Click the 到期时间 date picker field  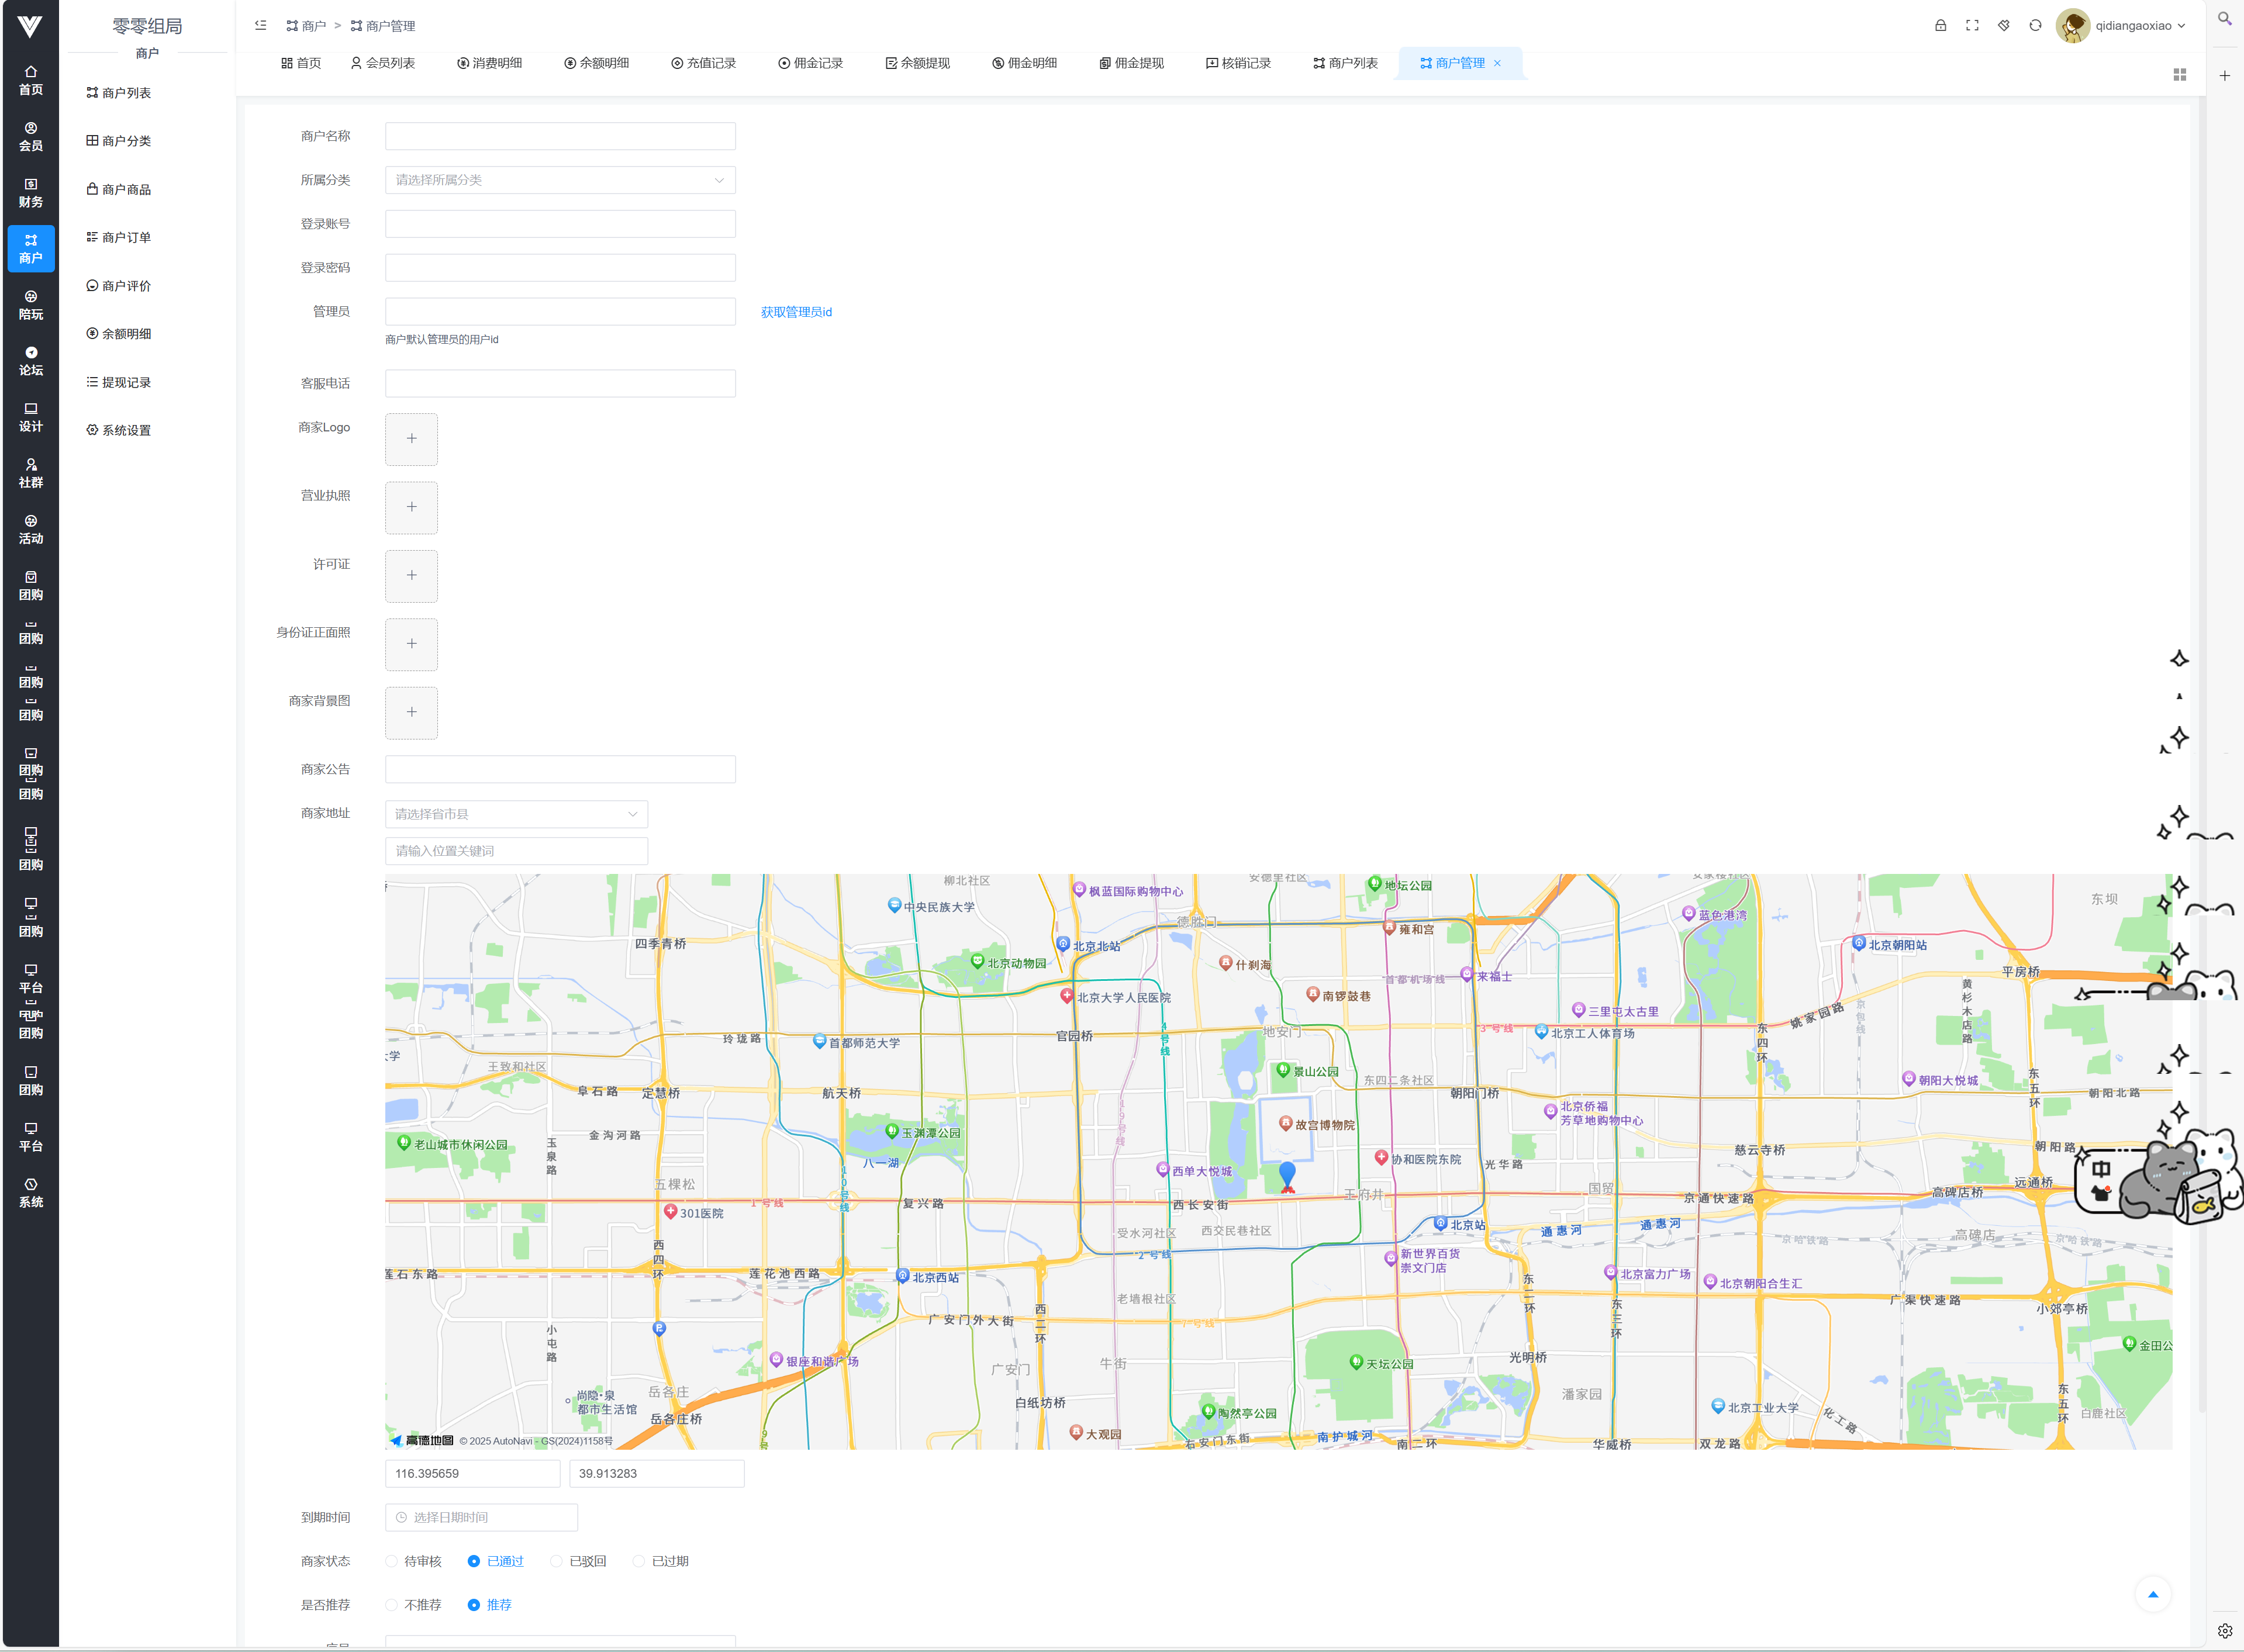coord(481,1518)
